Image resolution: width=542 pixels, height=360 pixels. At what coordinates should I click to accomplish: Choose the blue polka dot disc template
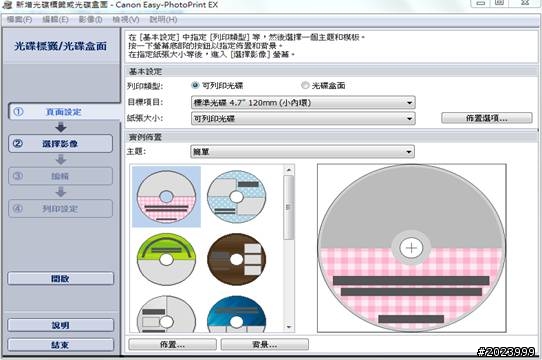pyautogui.click(x=236, y=196)
